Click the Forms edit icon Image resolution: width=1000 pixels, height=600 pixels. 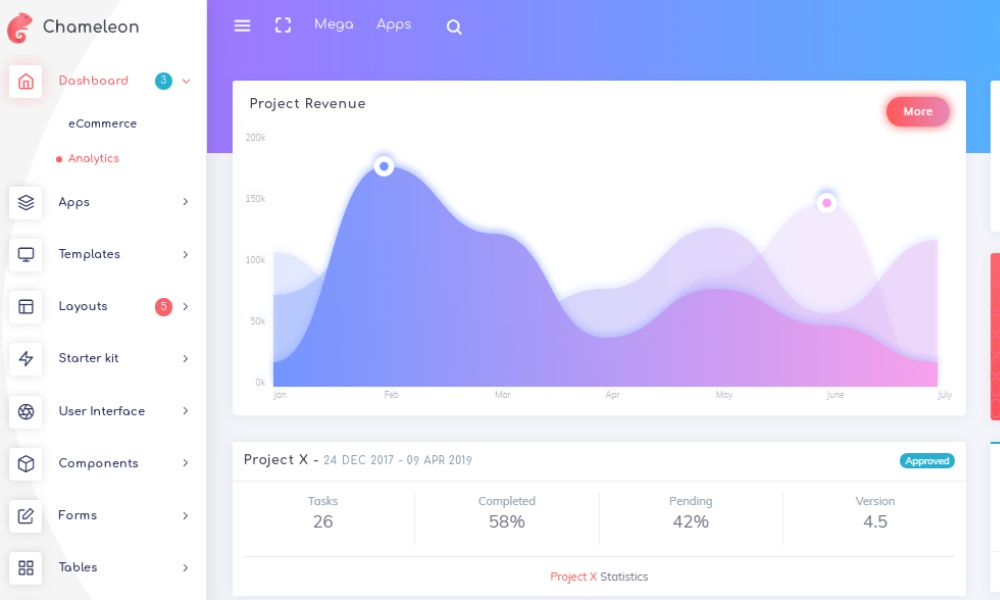point(26,516)
